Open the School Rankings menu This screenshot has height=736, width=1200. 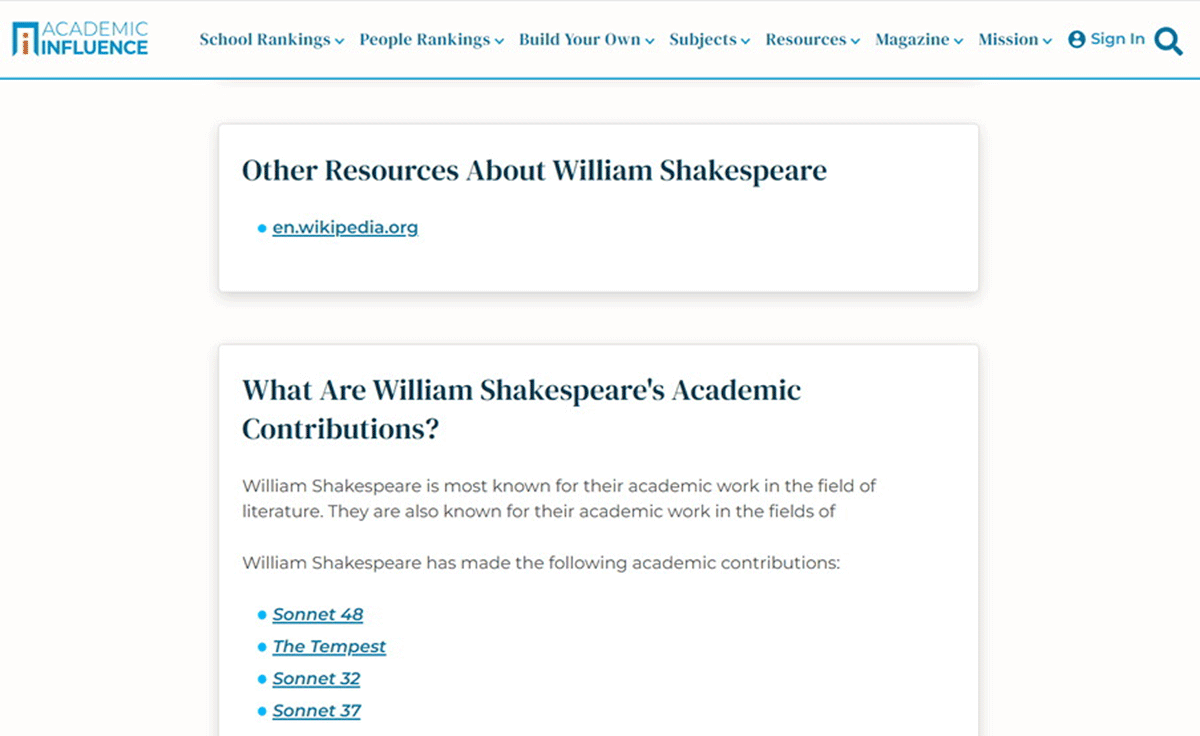click(x=264, y=40)
